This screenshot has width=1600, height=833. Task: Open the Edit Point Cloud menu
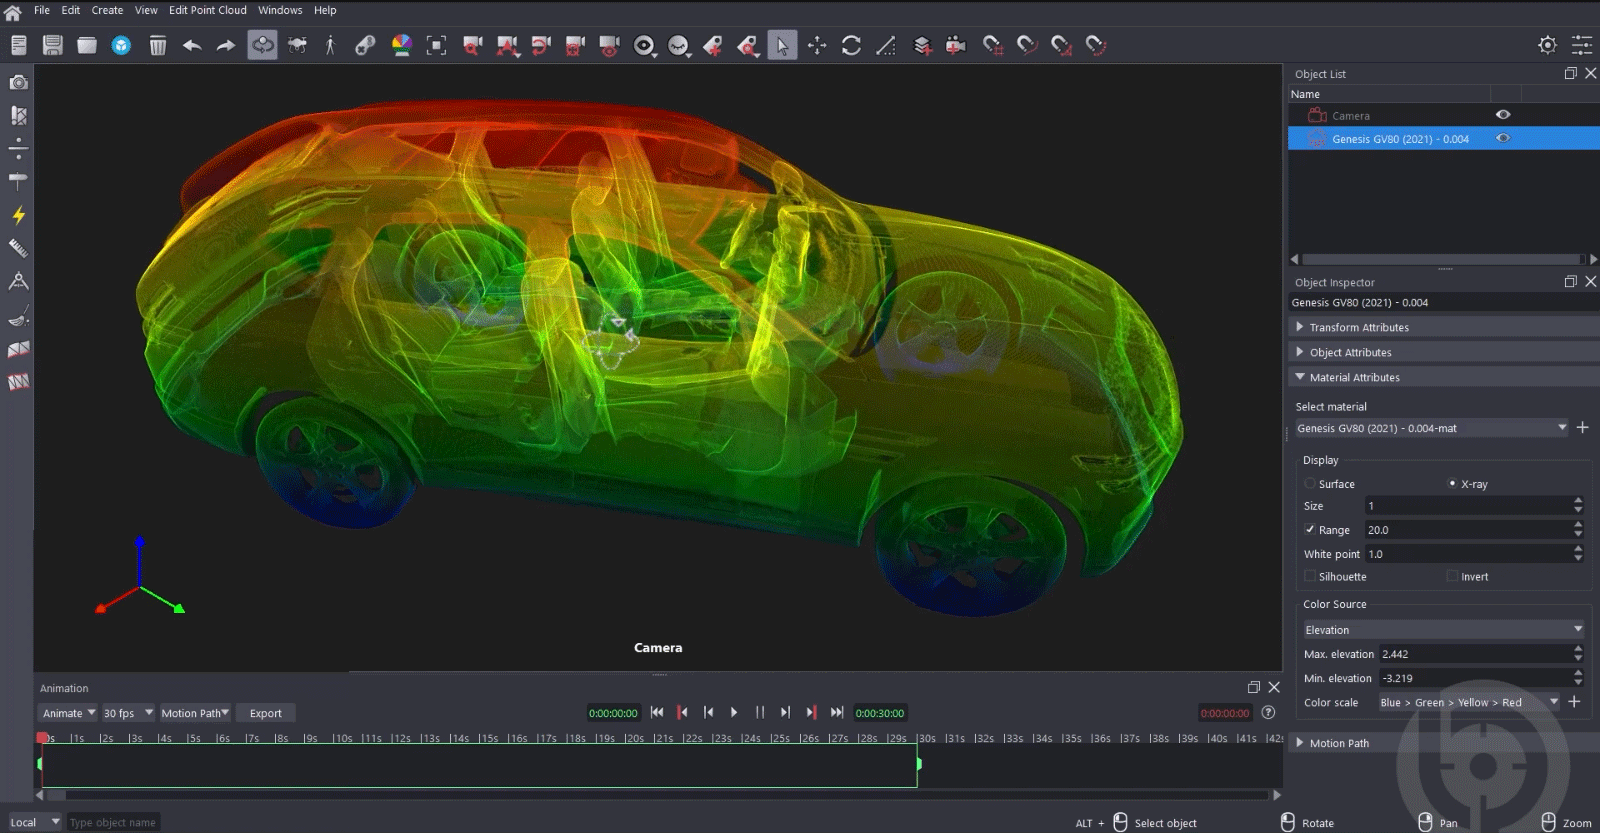pyautogui.click(x=207, y=10)
